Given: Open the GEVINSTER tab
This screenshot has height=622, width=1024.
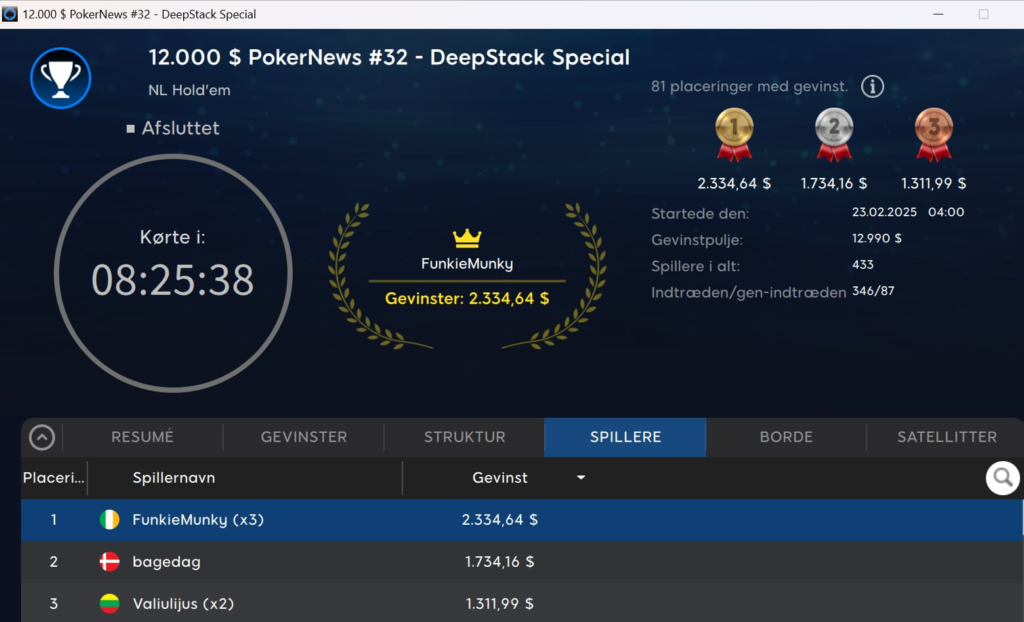Looking at the screenshot, I should pos(304,437).
